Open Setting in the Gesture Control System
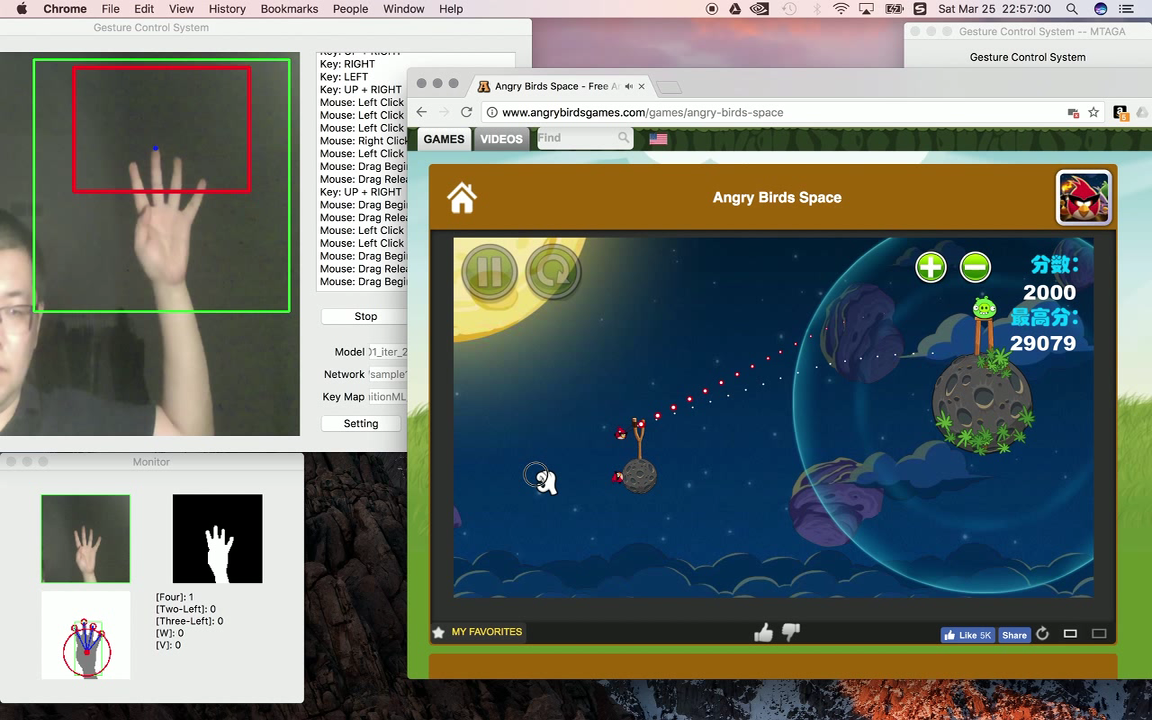Viewport: 1152px width, 720px height. coord(361,423)
